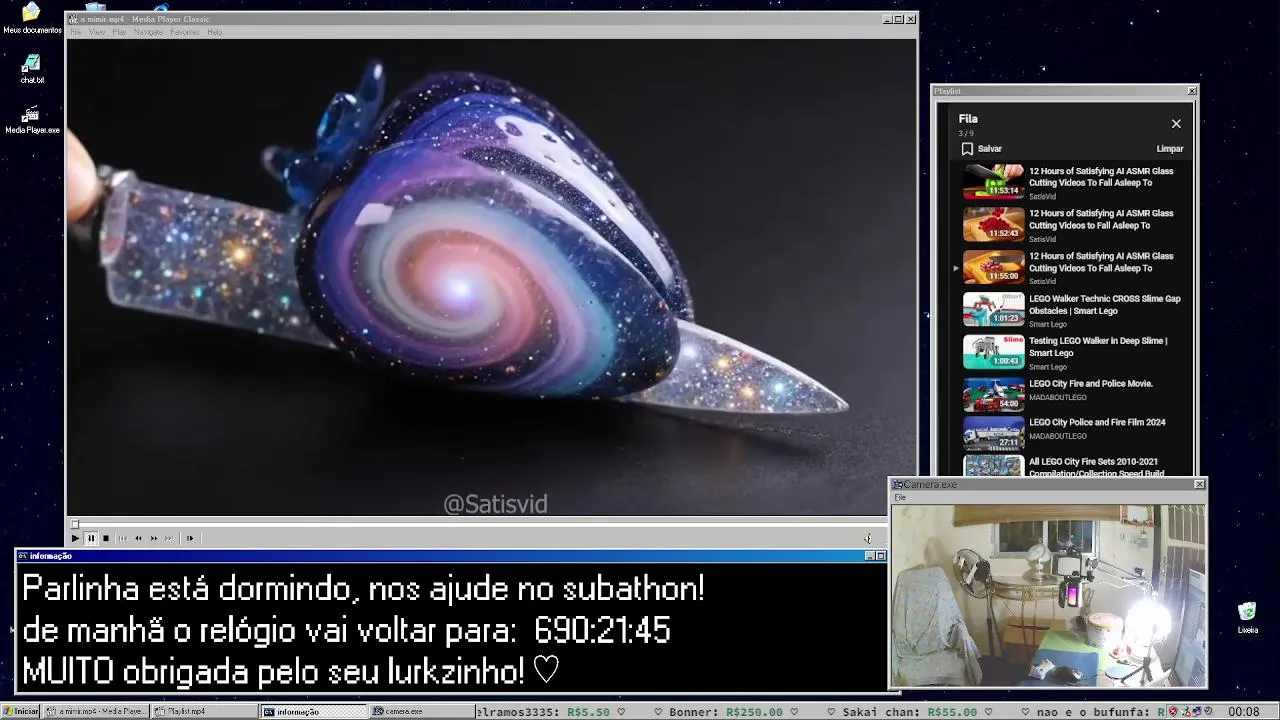Open the File menu in Camera.exe window
1280x720 pixels.
(900, 497)
